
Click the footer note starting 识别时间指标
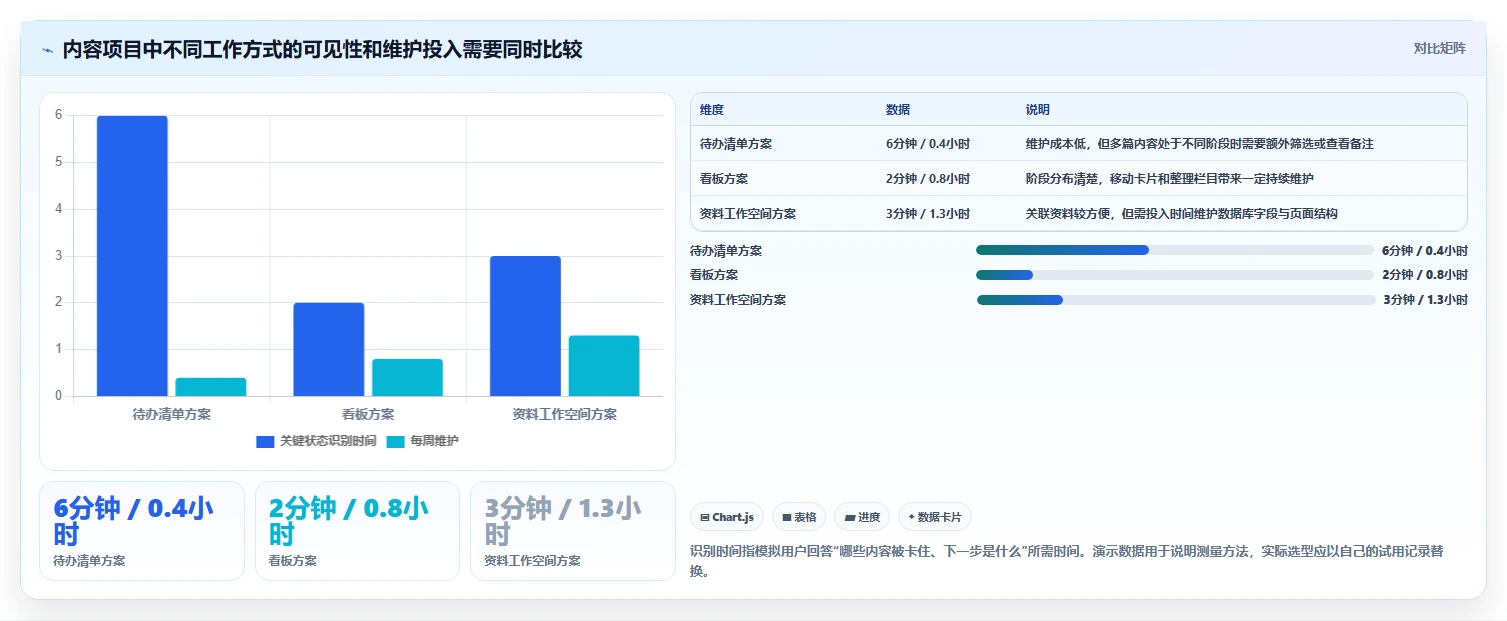1066,561
